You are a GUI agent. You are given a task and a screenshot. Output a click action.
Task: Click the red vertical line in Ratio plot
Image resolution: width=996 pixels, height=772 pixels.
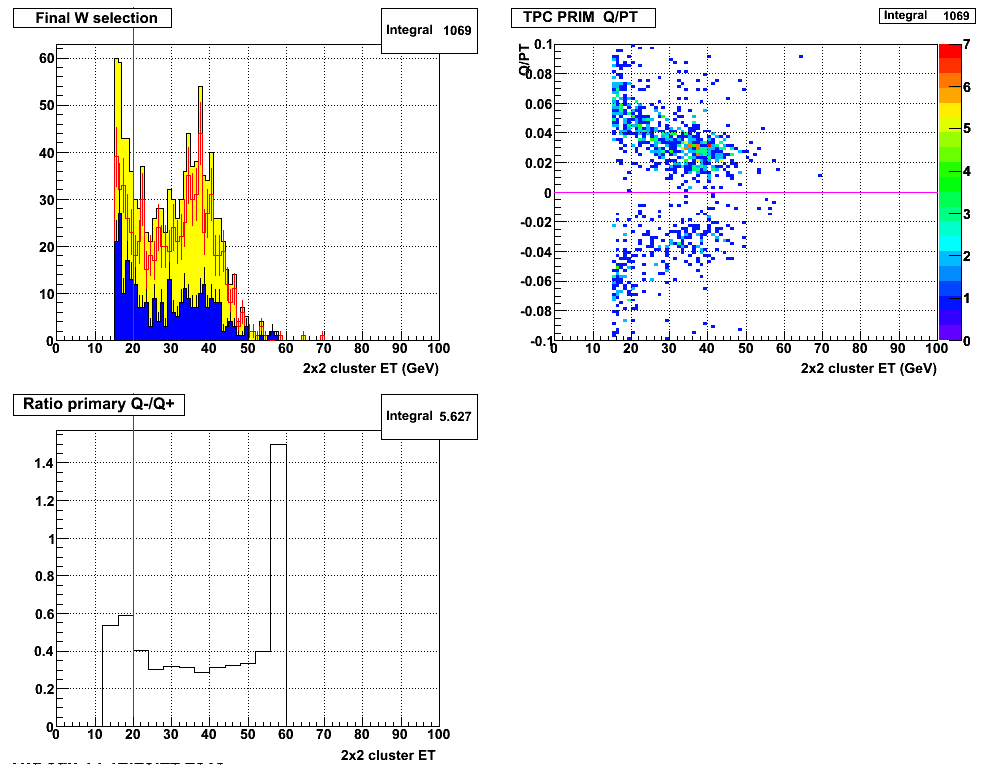133,571
